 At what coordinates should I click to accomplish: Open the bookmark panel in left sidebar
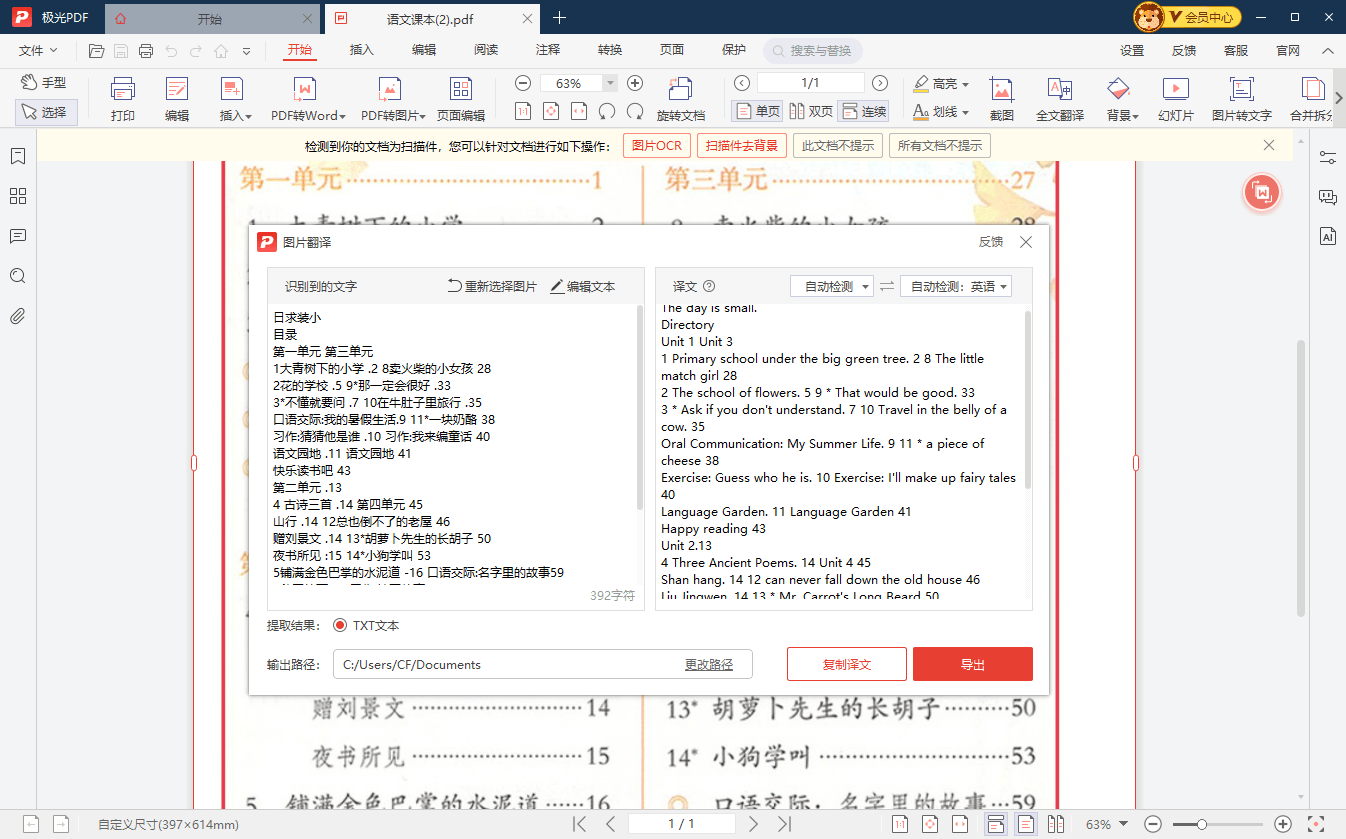[17, 157]
